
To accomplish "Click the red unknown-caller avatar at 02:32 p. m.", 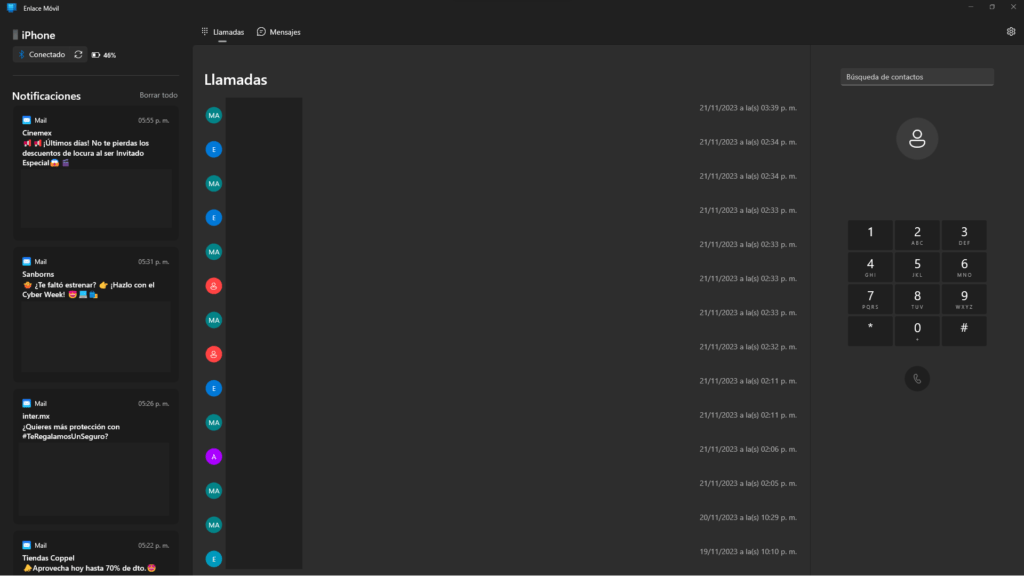I will point(213,354).
